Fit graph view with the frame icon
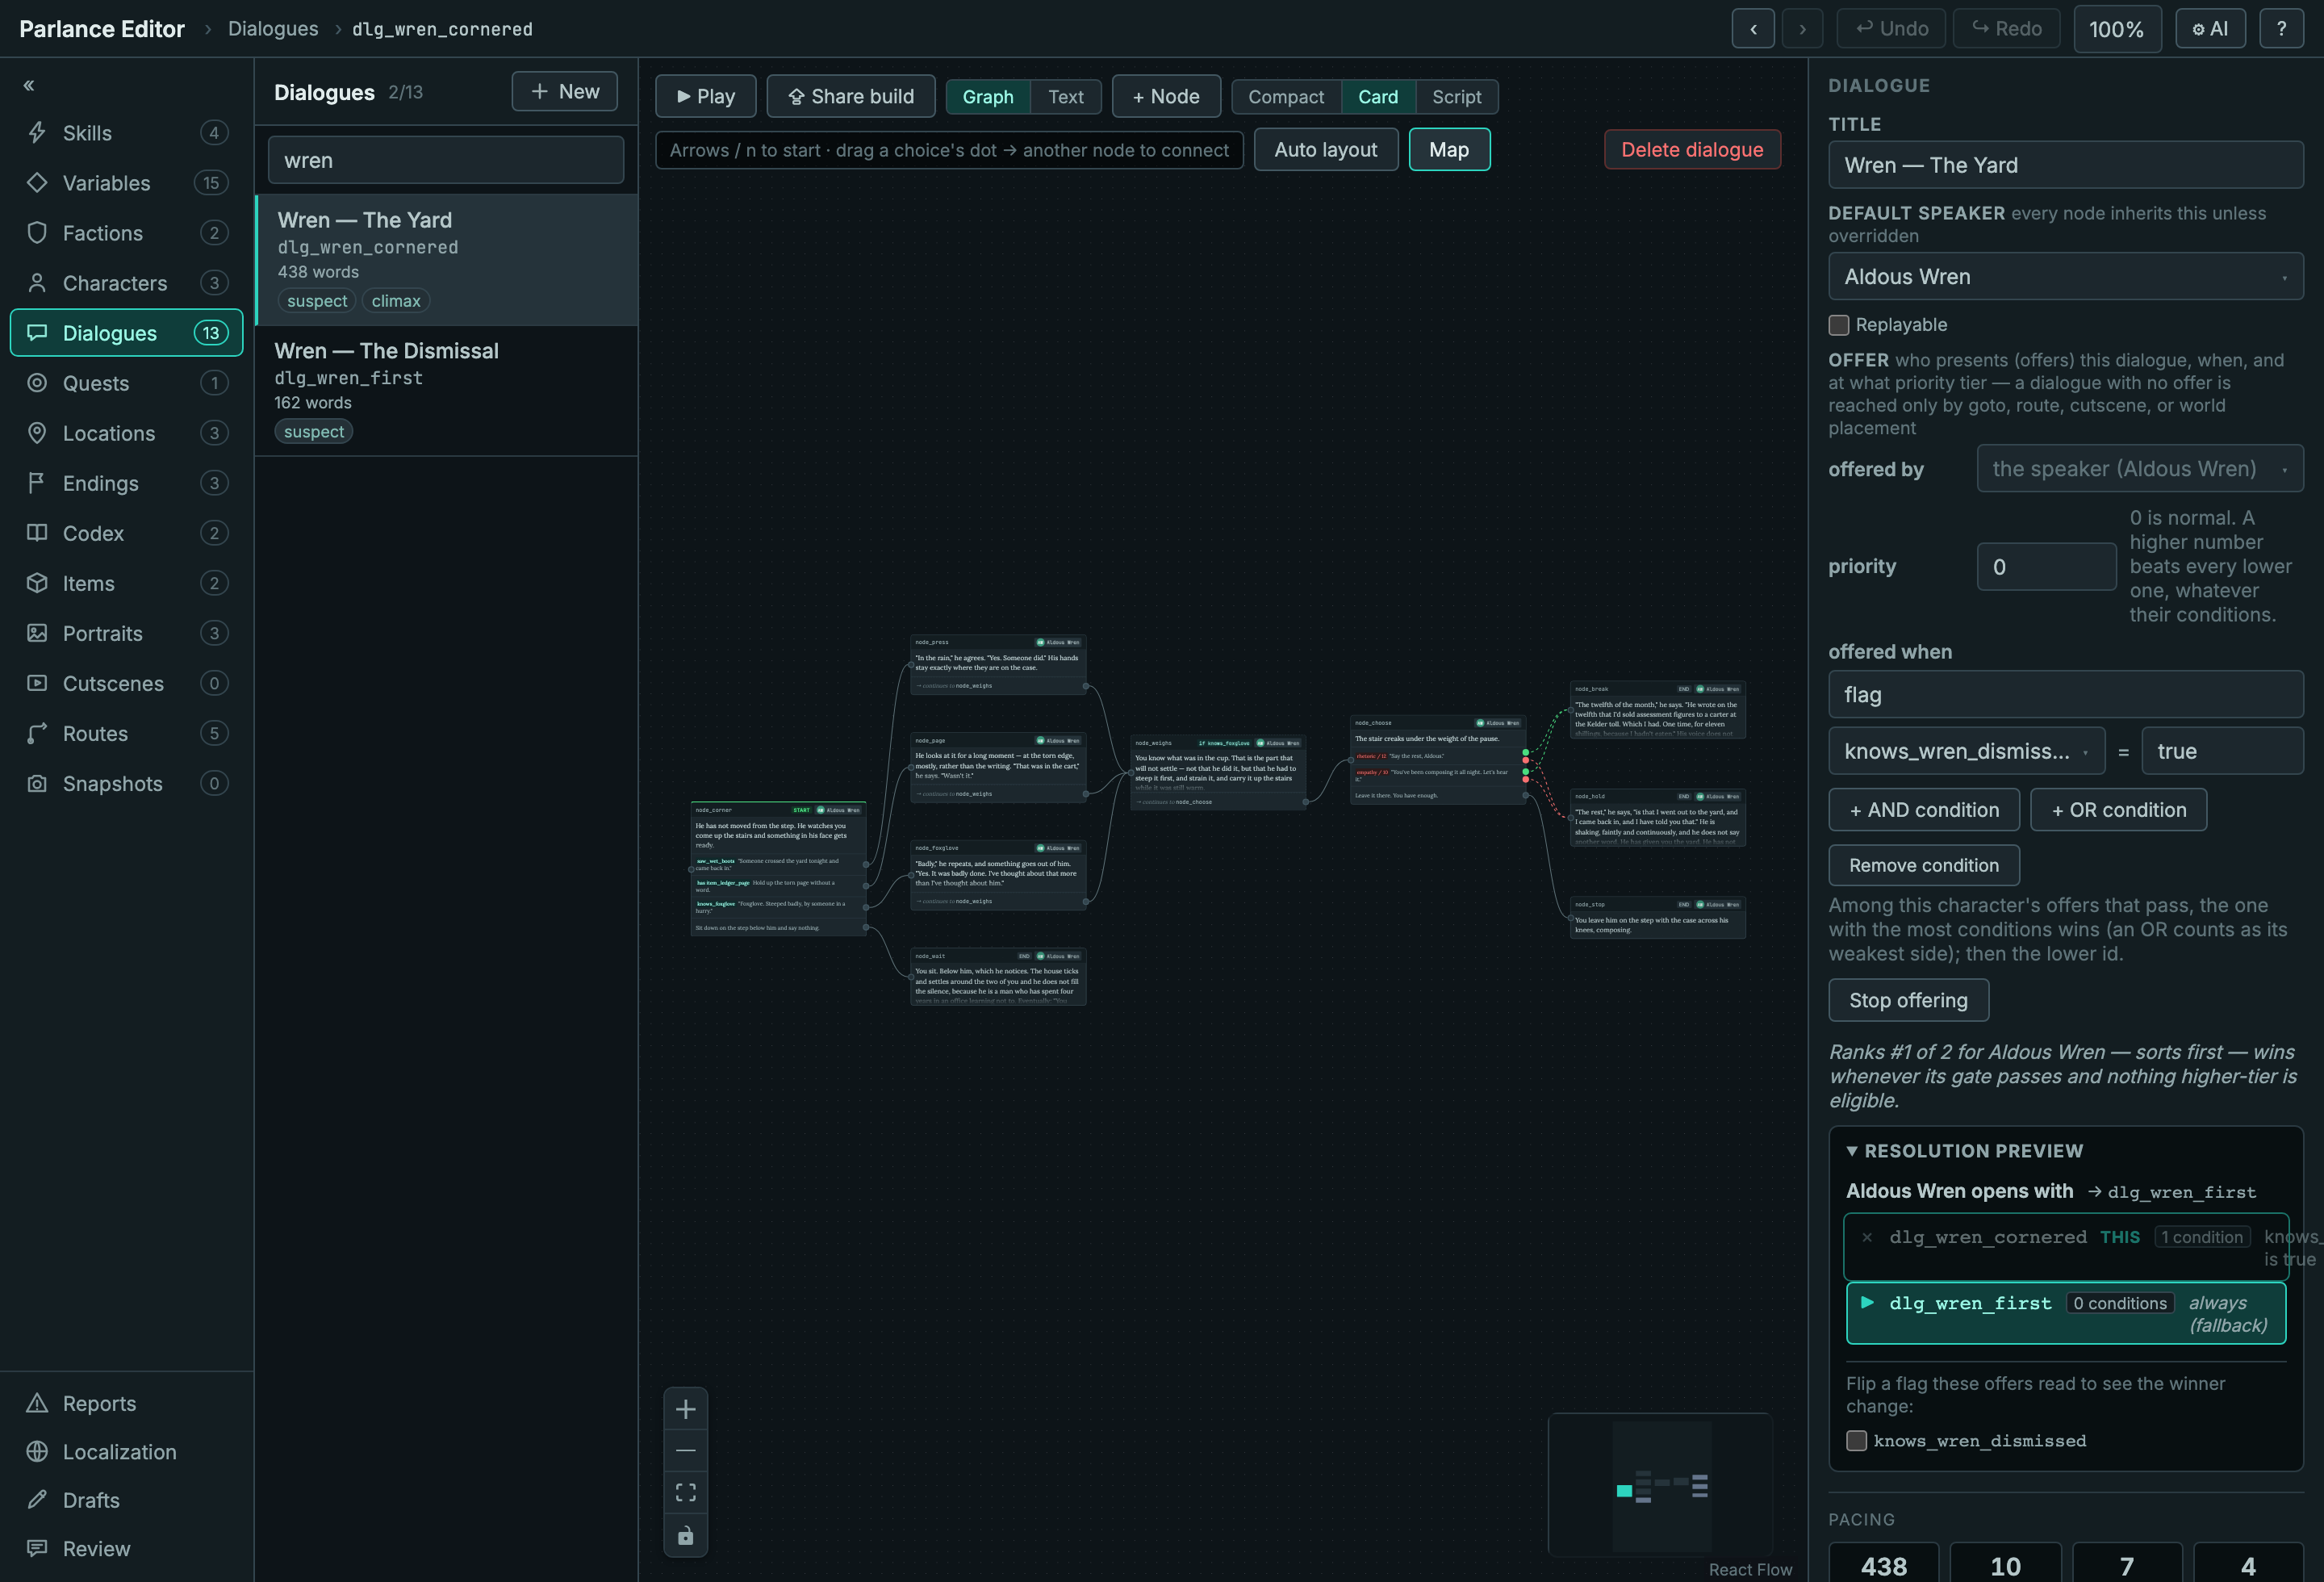This screenshot has width=2324, height=1582. pos(685,1493)
